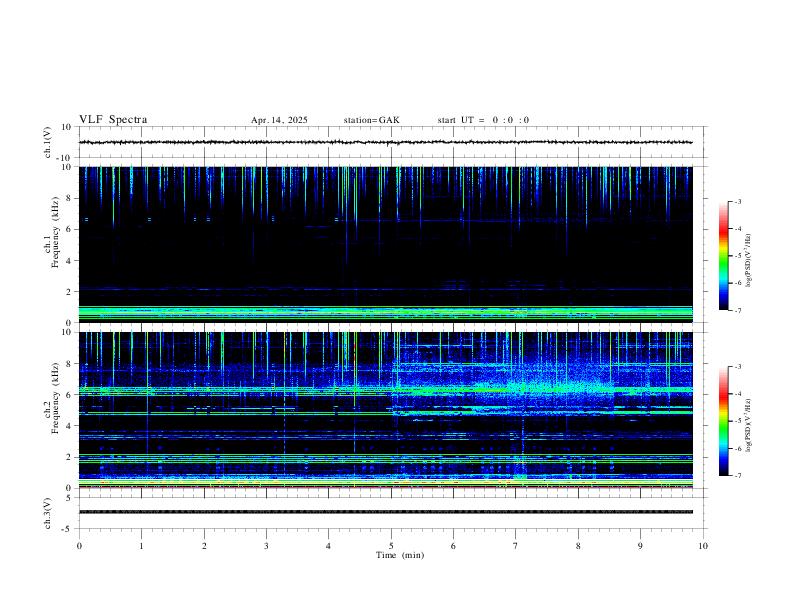Click the ch.2 frequency axis 4 kHz tick label
Screen dimensions: 792x612
[69, 426]
